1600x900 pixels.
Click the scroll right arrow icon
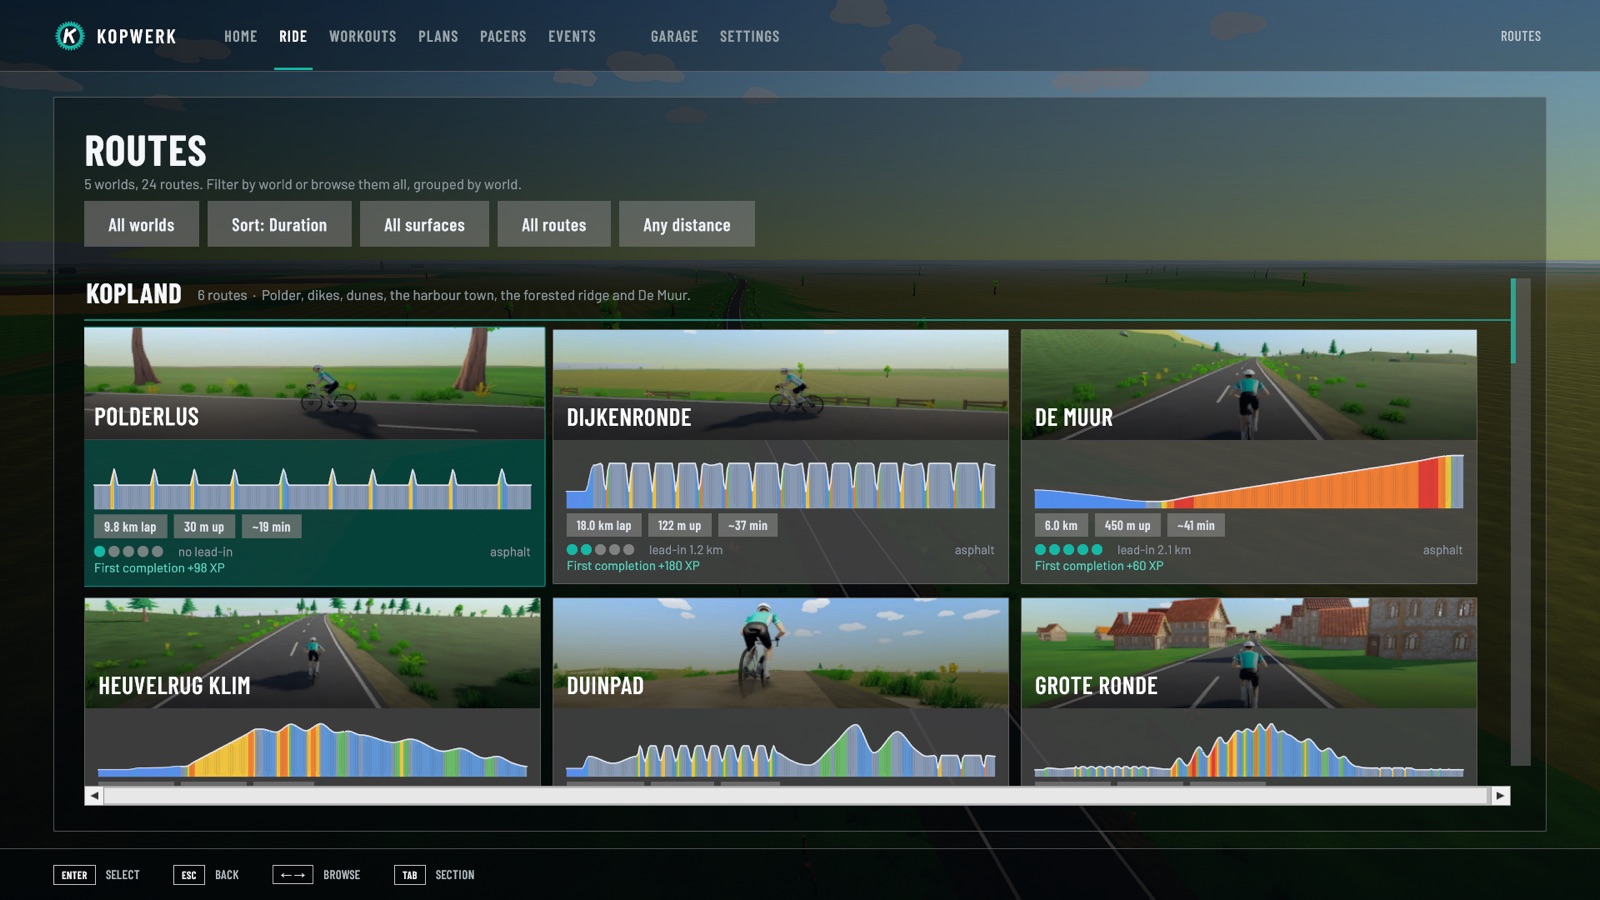coord(1500,796)
